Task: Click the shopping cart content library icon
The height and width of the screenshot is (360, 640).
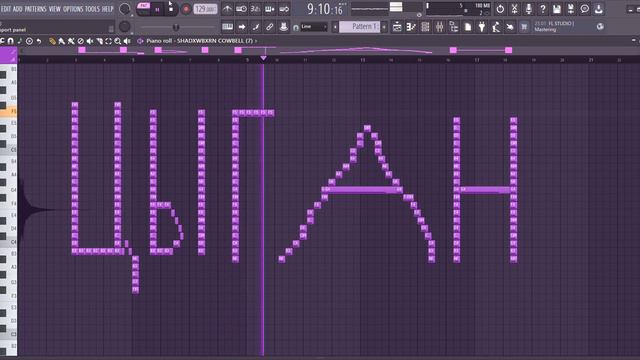Action: click(524, 27)
